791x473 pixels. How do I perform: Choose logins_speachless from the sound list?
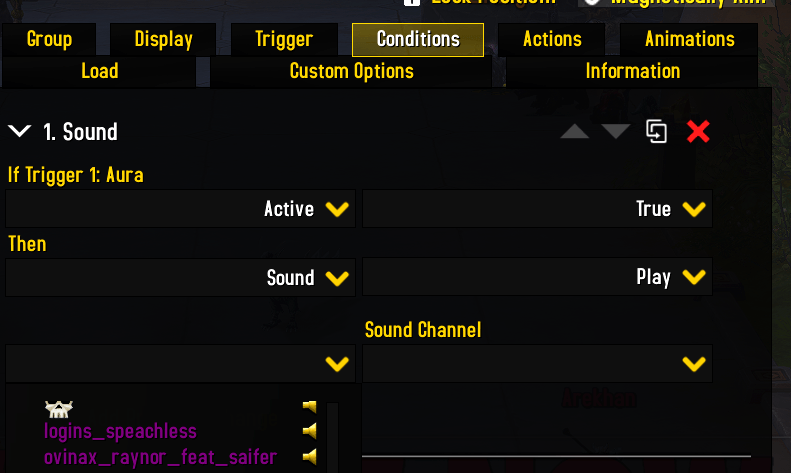120,431
